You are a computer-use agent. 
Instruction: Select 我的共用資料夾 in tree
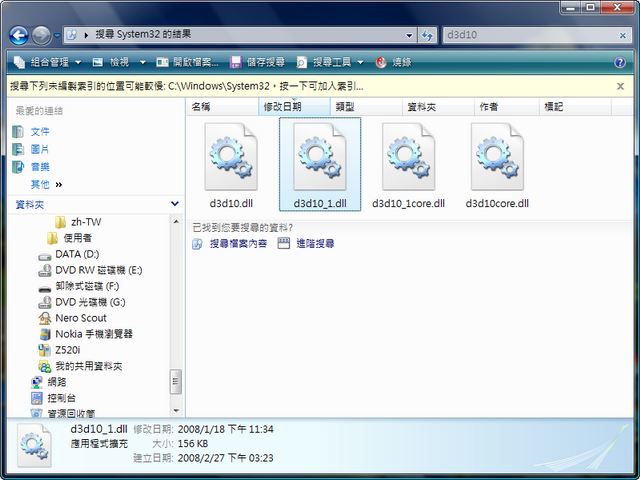tap(80, 366)
